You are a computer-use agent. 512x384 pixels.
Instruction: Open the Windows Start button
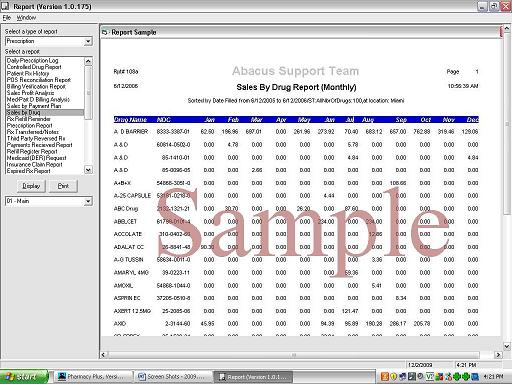24,377
